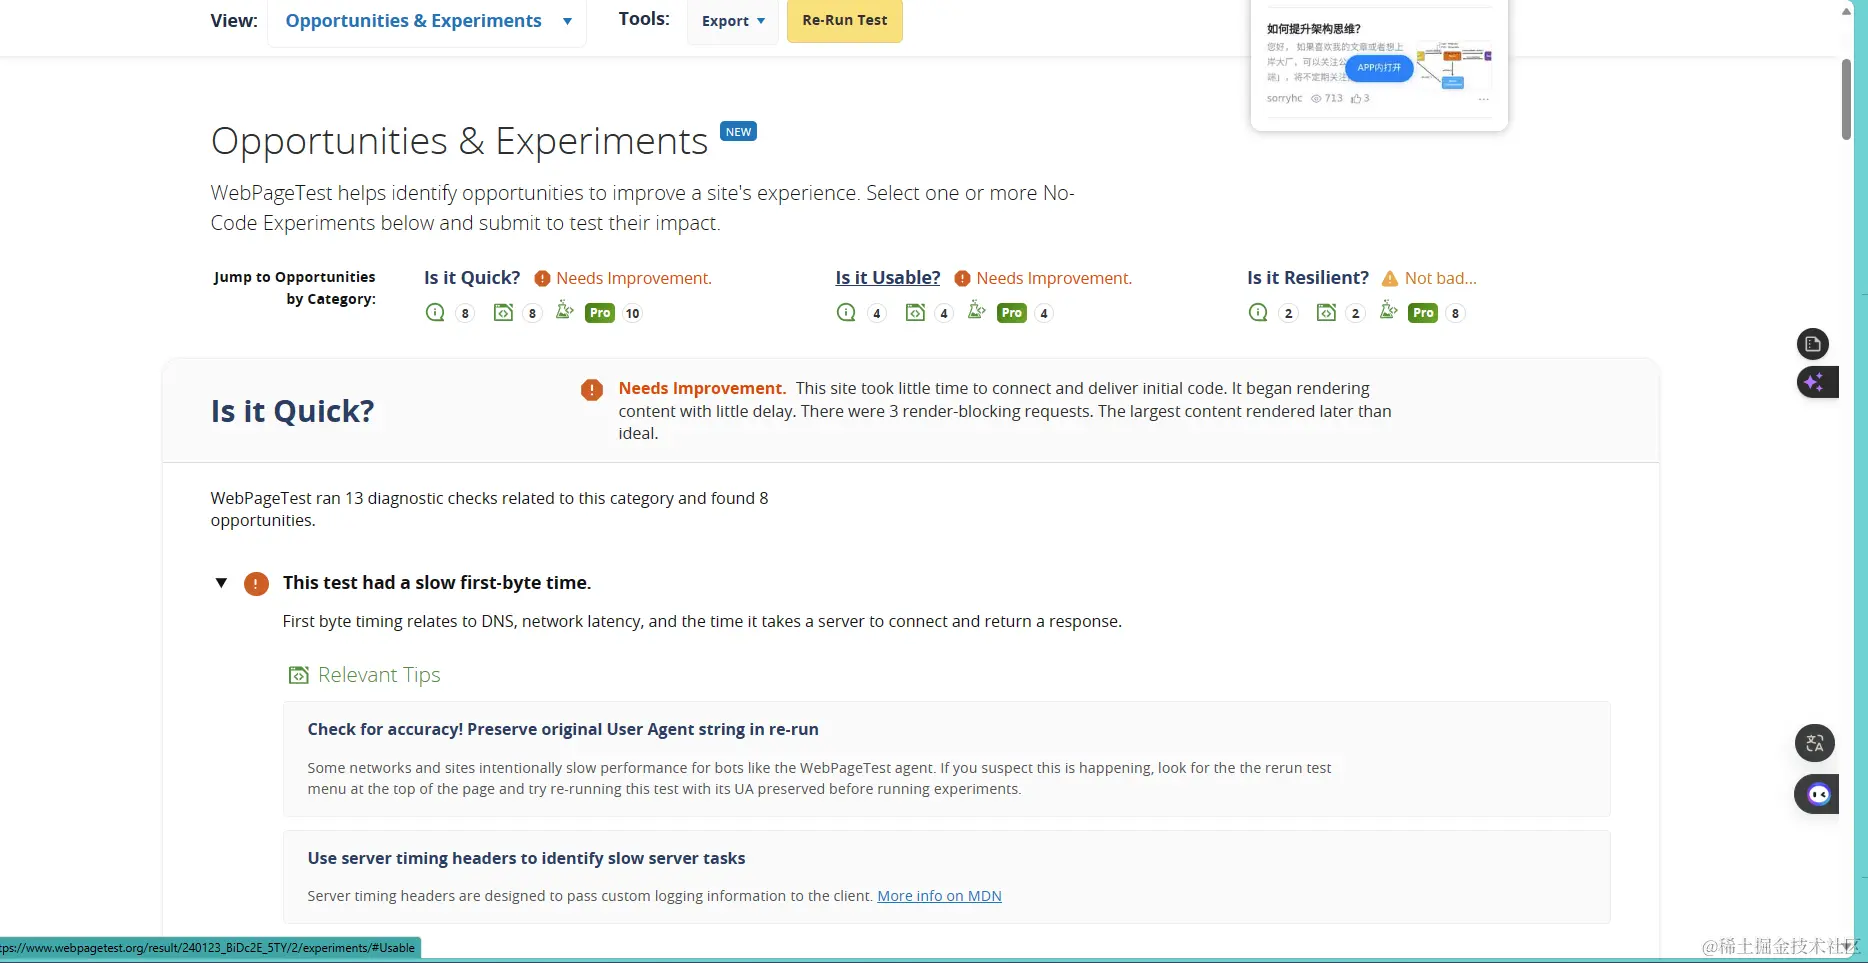This screenshot has width=1868, height=963.
Task: Click the vertical scrollbar thumb
Action: tap(1847, 100)
